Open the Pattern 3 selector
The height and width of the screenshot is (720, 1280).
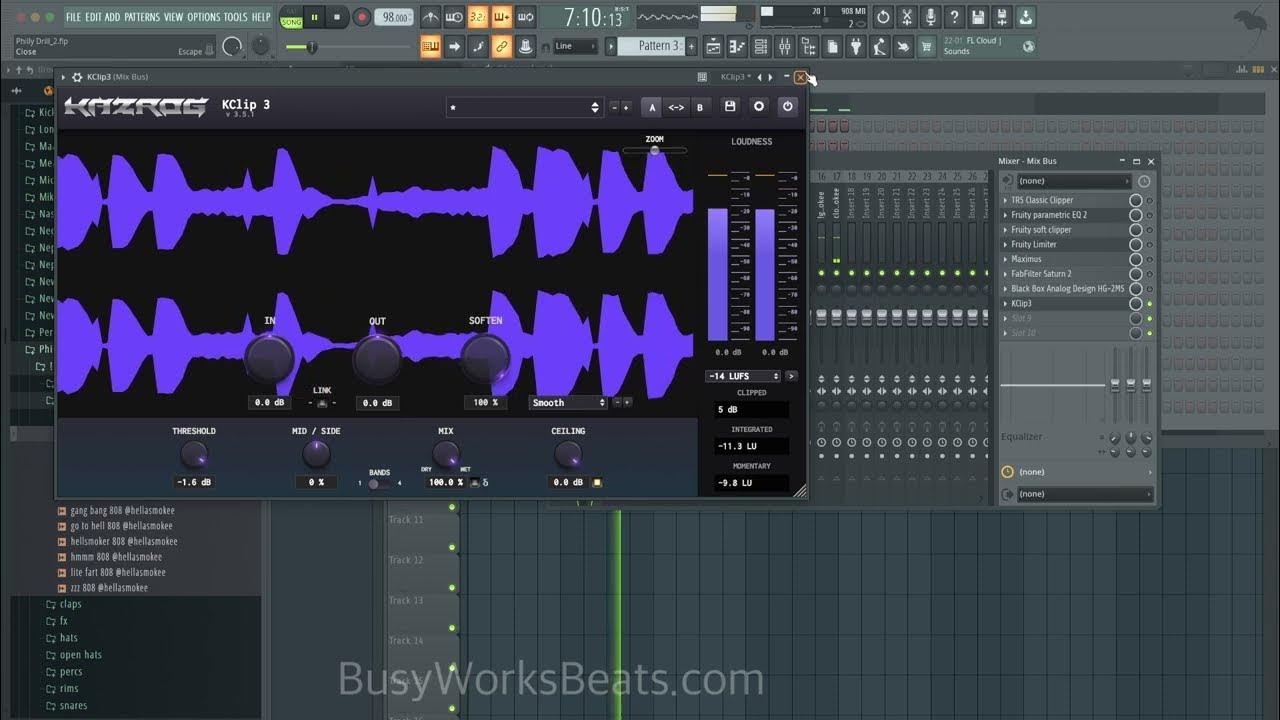(650, 46)
